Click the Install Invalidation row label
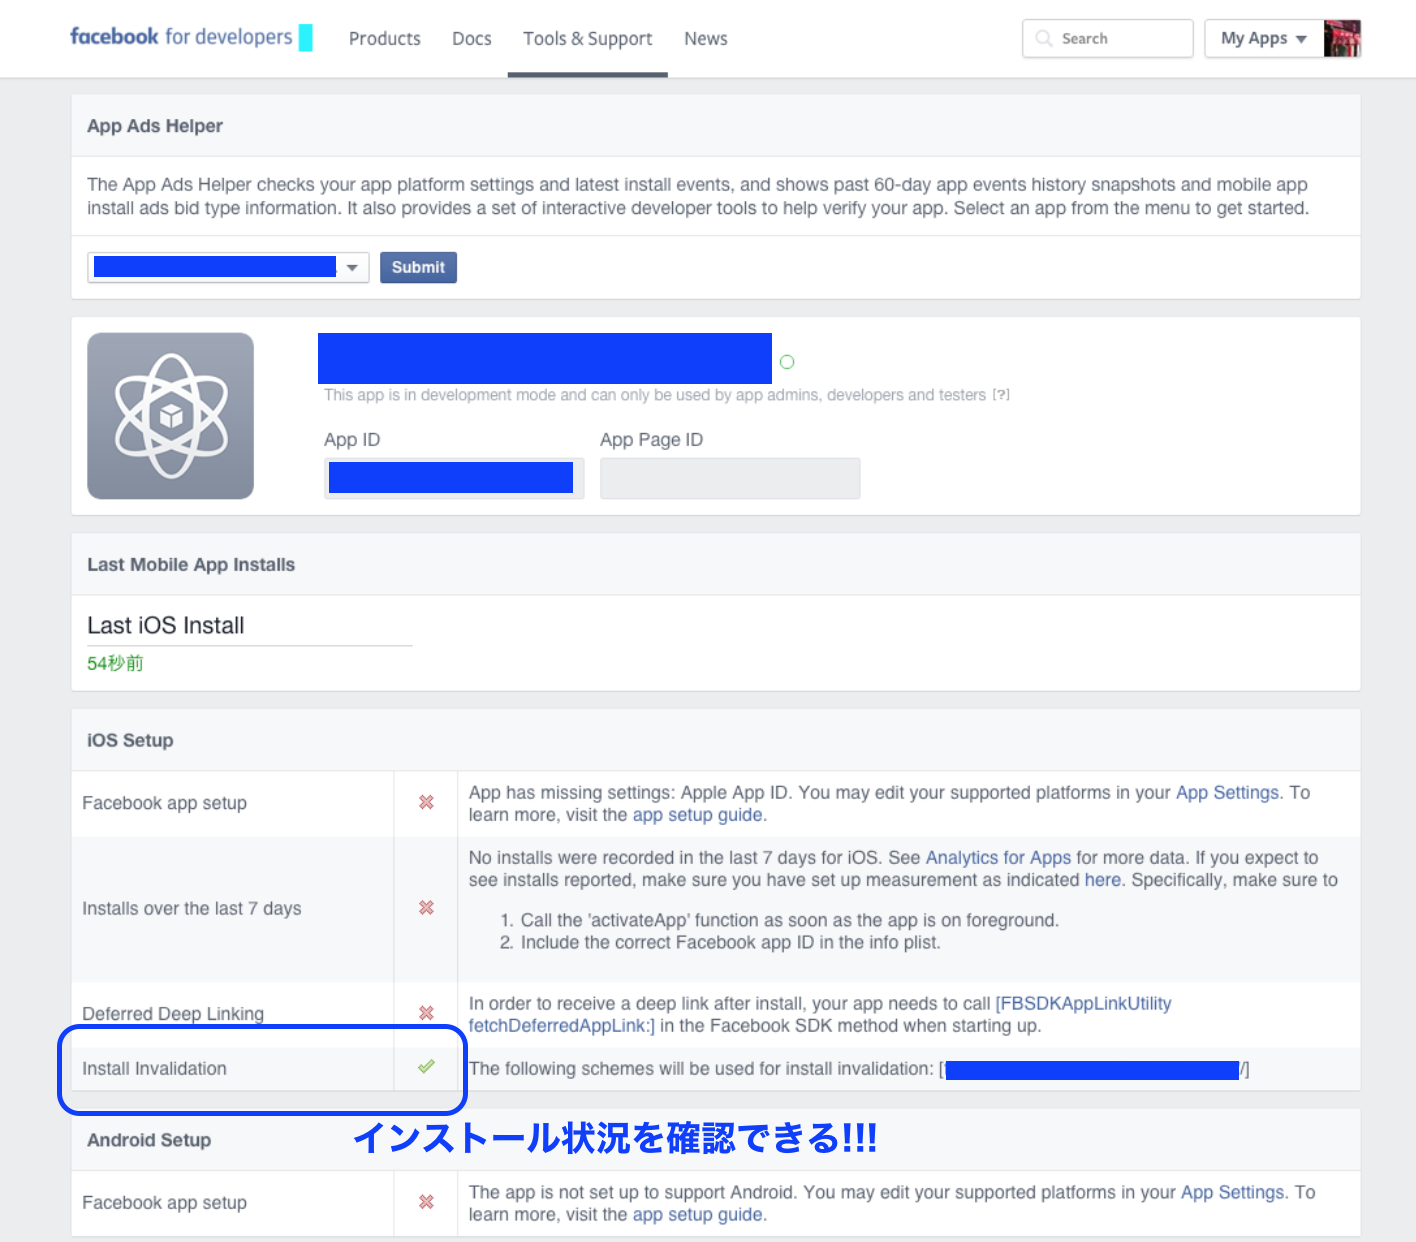This screenshot has height=1242, width=1416. coord(155,1068)
